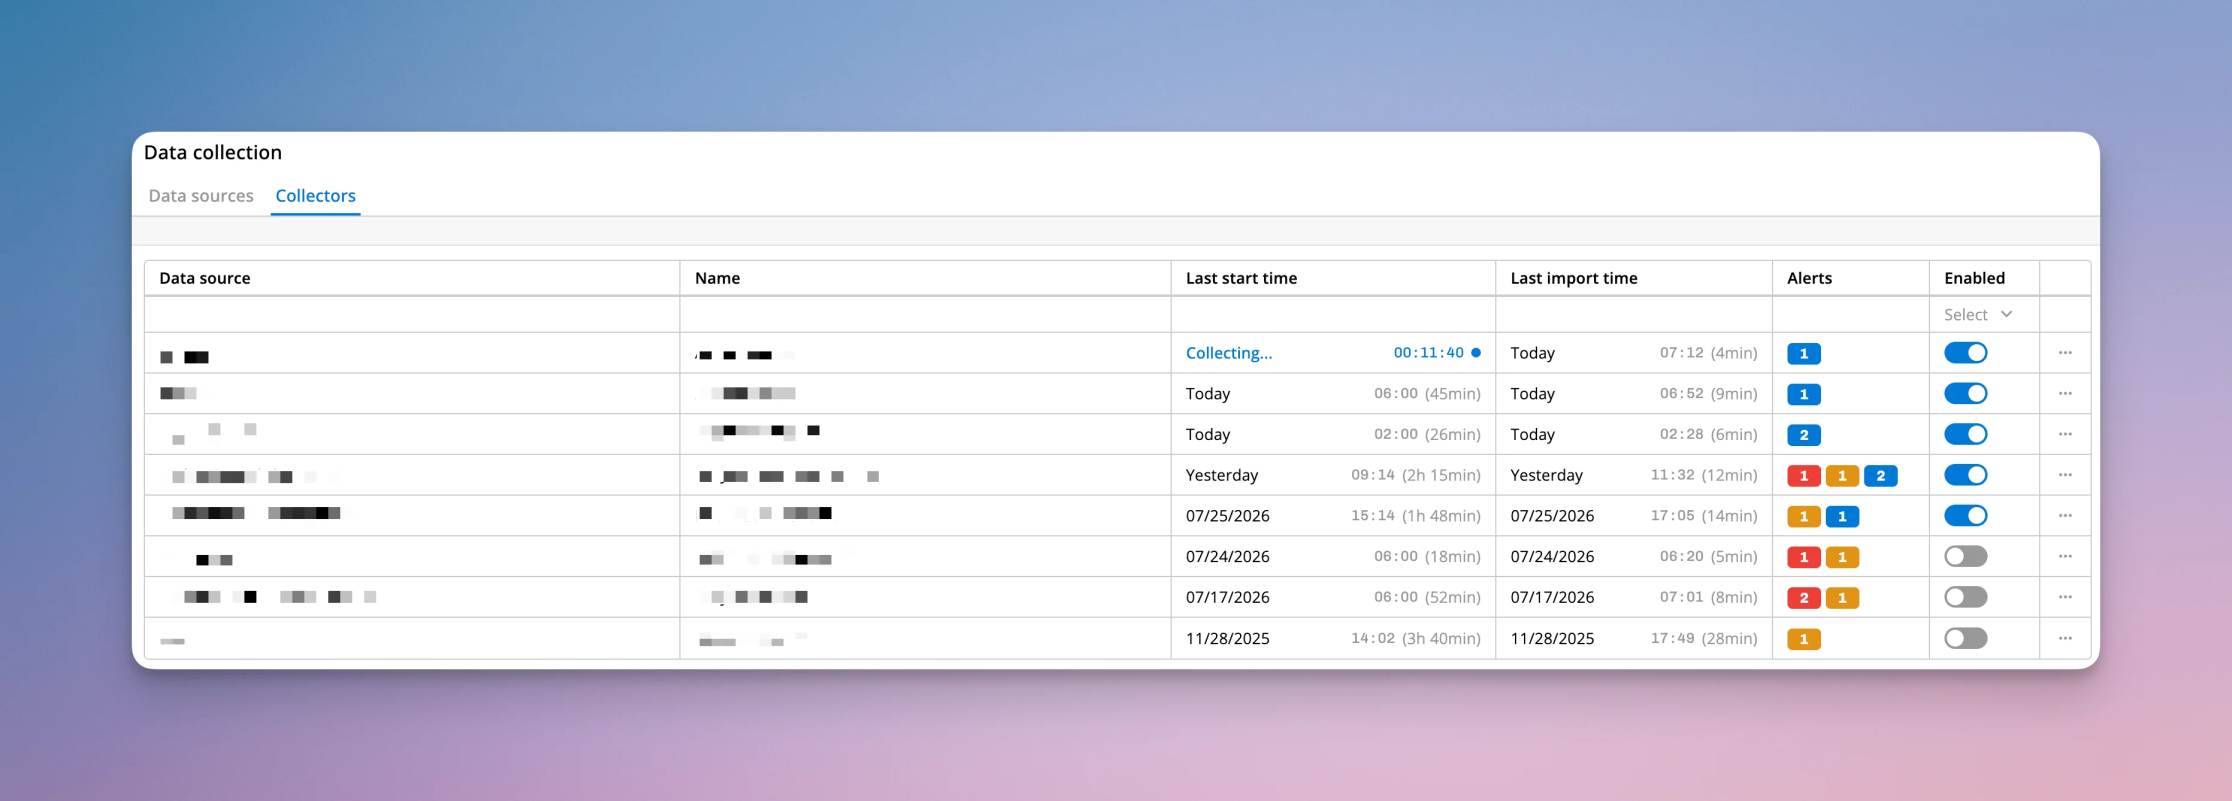Disable the collector started Today at 06:00
Screen dimensions: 2232x801
pos(1966,394)
